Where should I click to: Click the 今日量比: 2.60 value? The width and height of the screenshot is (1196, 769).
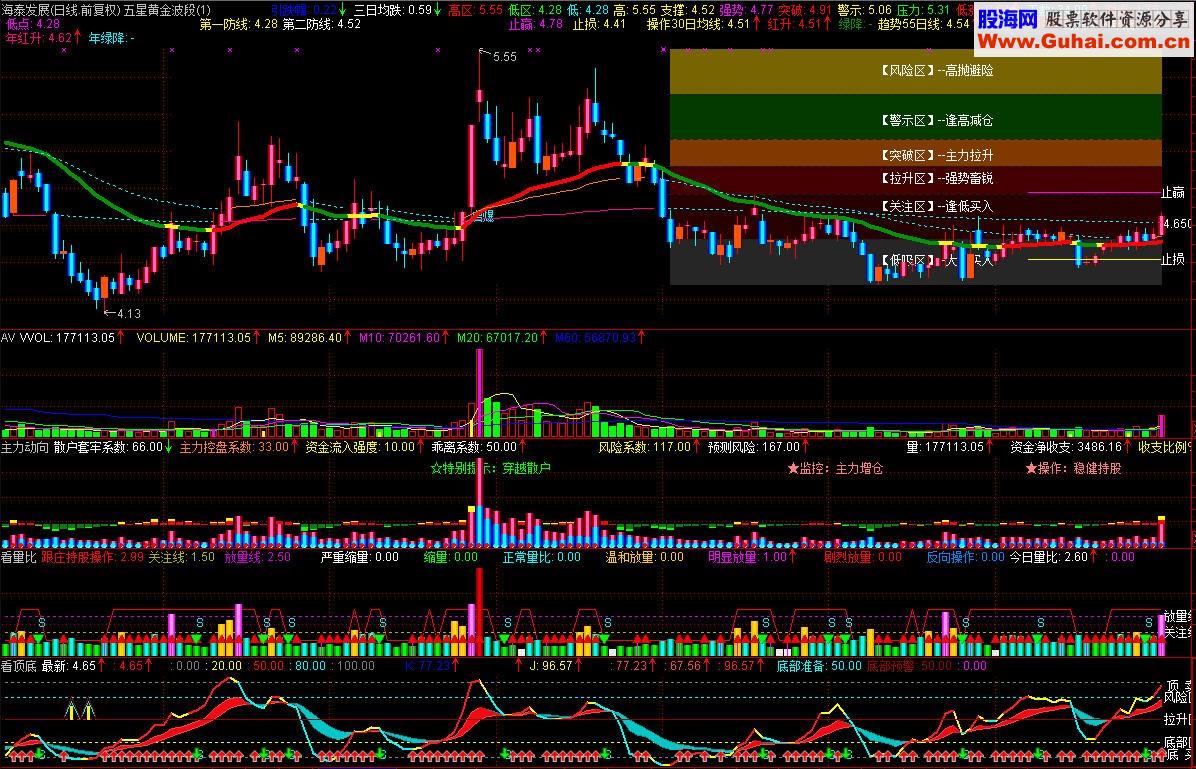1049,556
